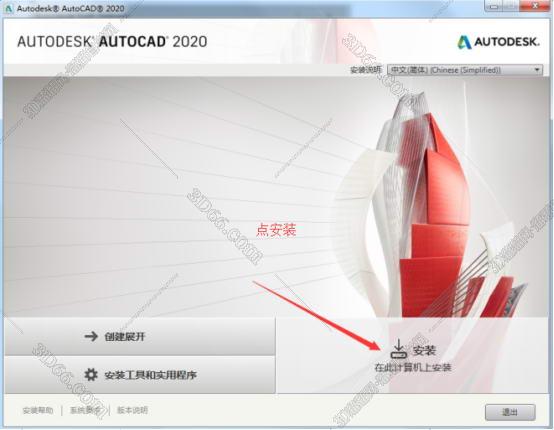Expand the language dropdown arrow
This screenshot has height=430, width=554.
pos(537,70)
